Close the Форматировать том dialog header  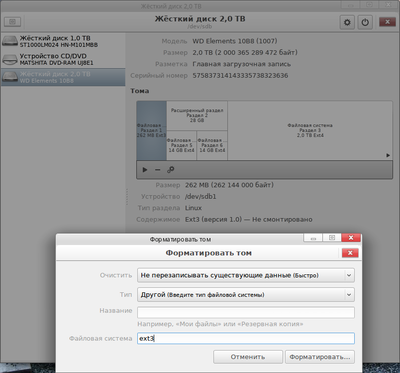(350, 253)
